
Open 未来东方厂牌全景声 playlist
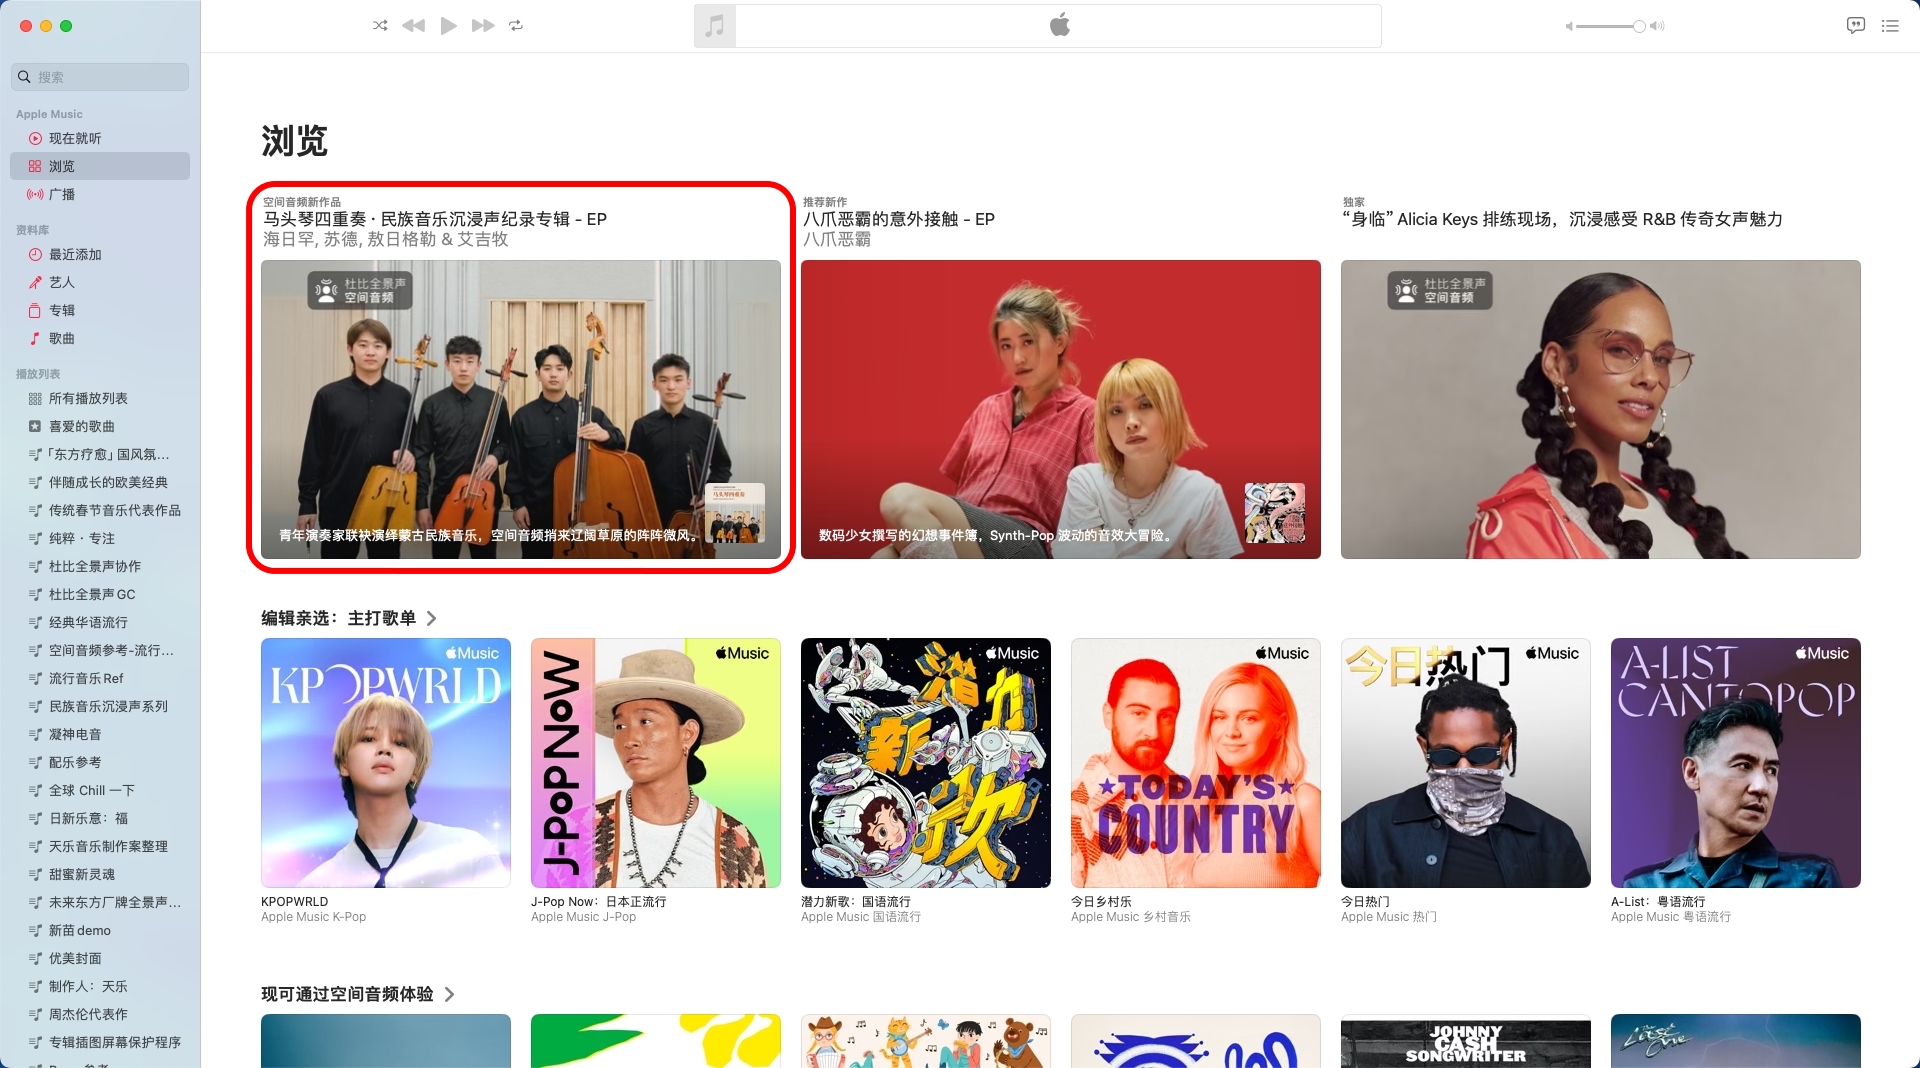point(100,902)
